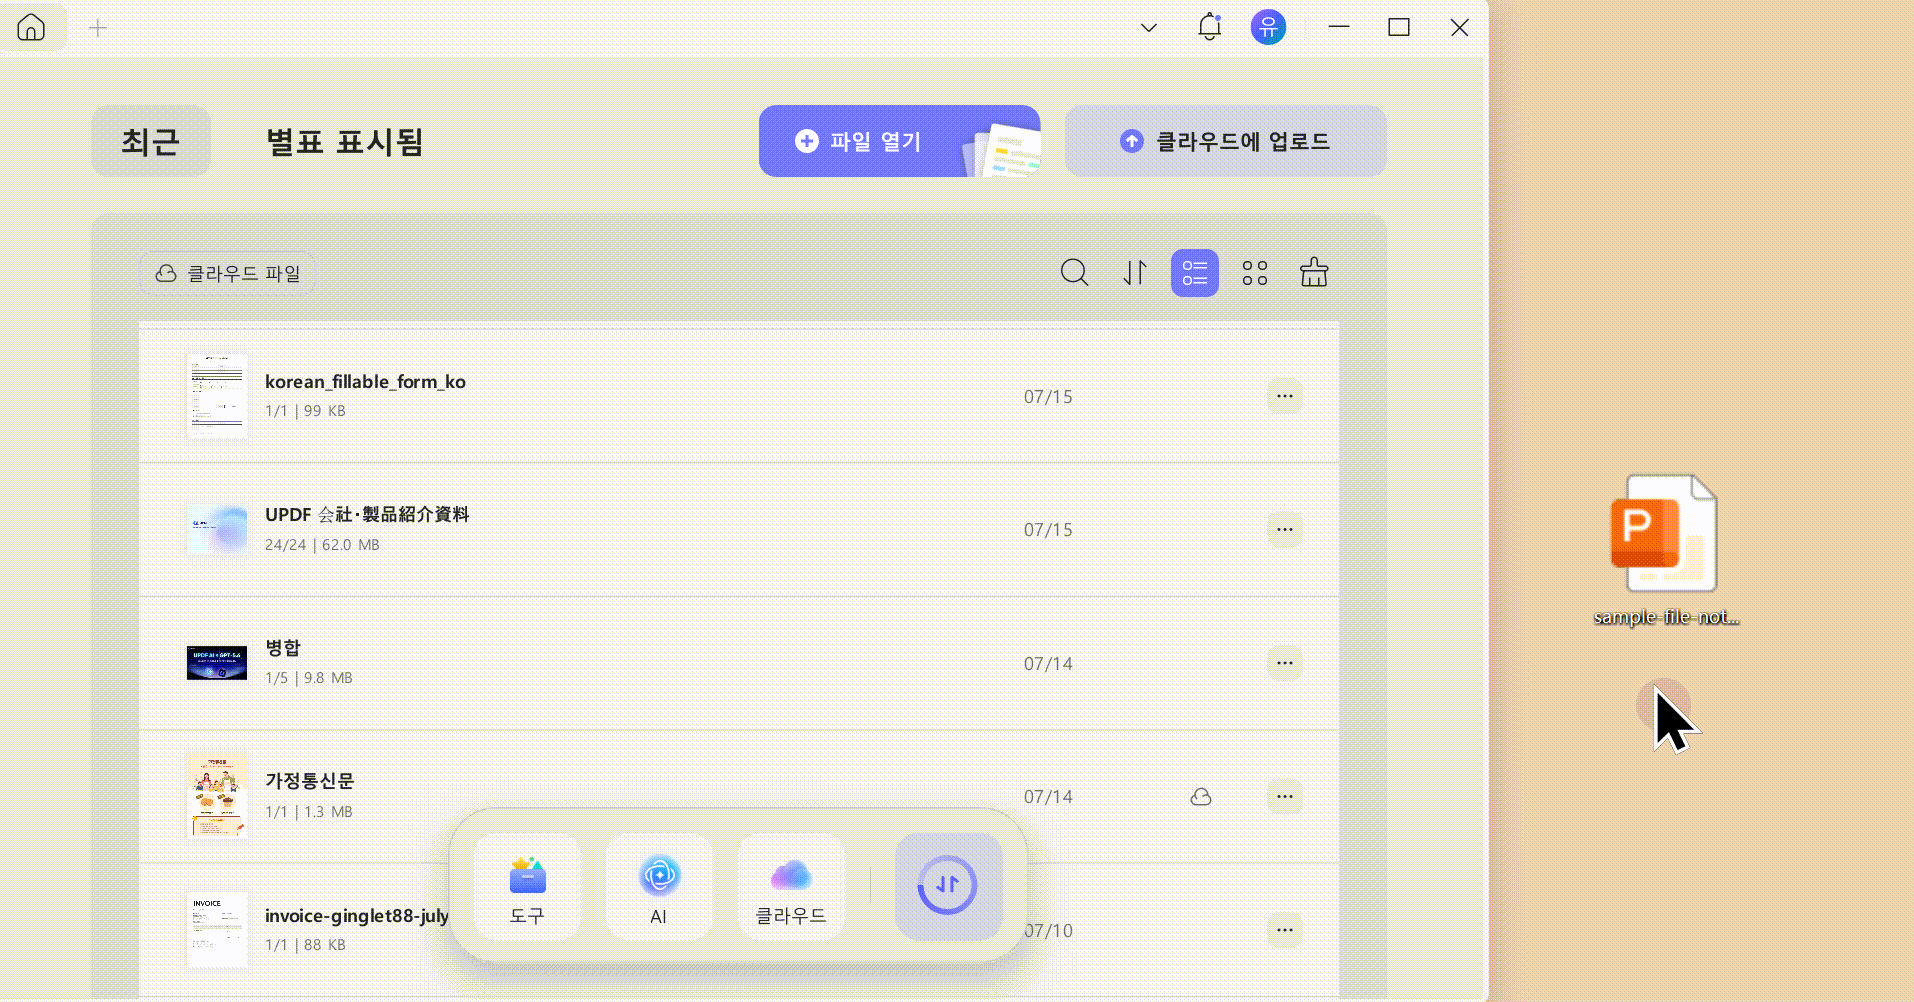Open the user account avatar

pyautogui.click(x=1268, y=27)
